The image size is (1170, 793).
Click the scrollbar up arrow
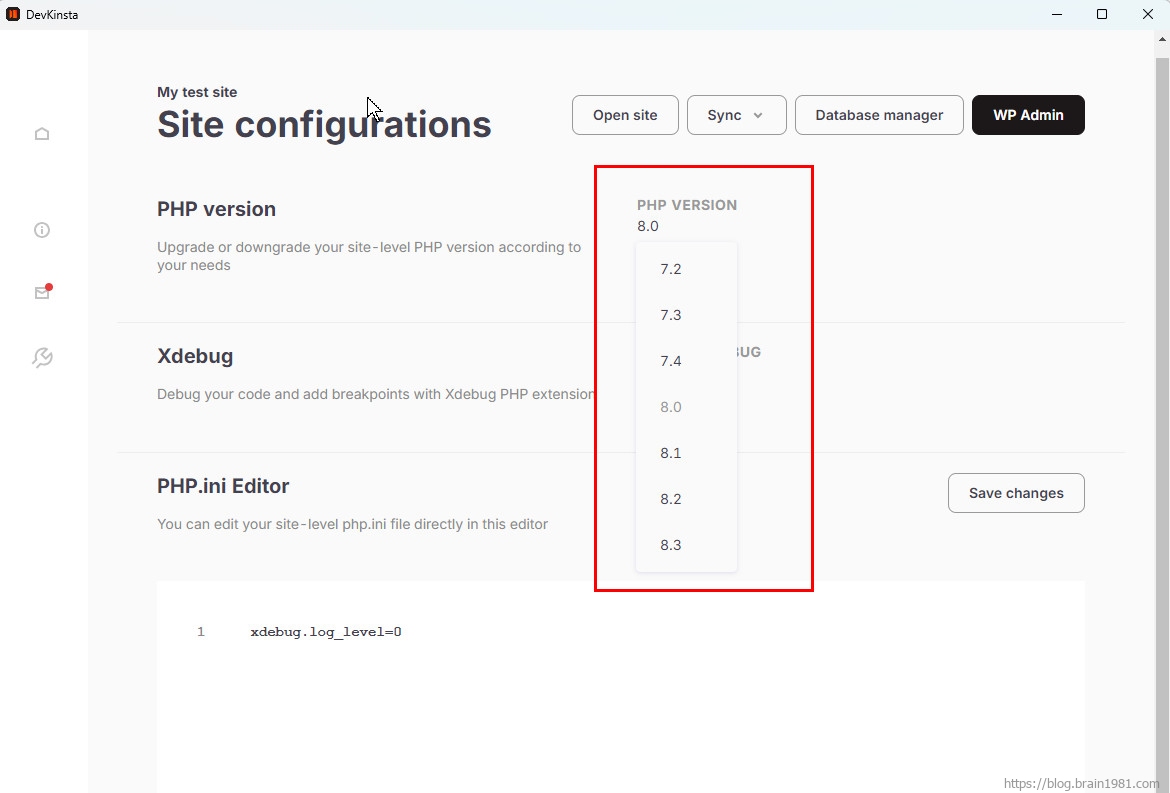click(1163, 40)
